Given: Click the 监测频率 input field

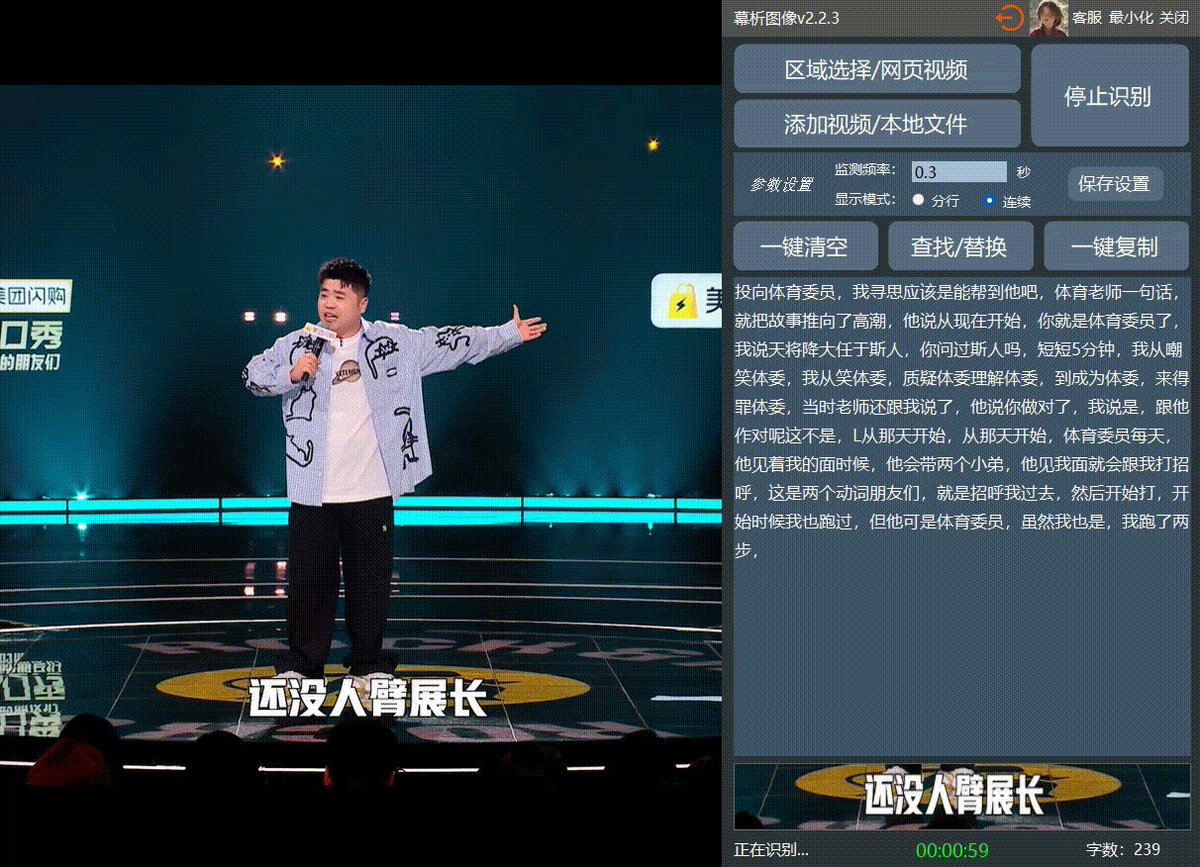Looking at the screenshot, I should point(959,172).
